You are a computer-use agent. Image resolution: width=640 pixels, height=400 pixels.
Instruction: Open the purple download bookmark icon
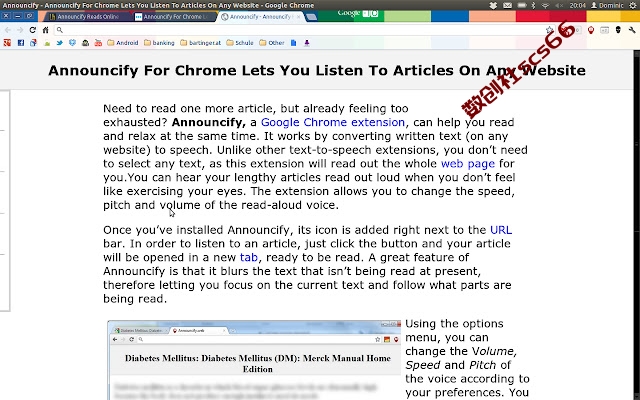coord(307,42)
